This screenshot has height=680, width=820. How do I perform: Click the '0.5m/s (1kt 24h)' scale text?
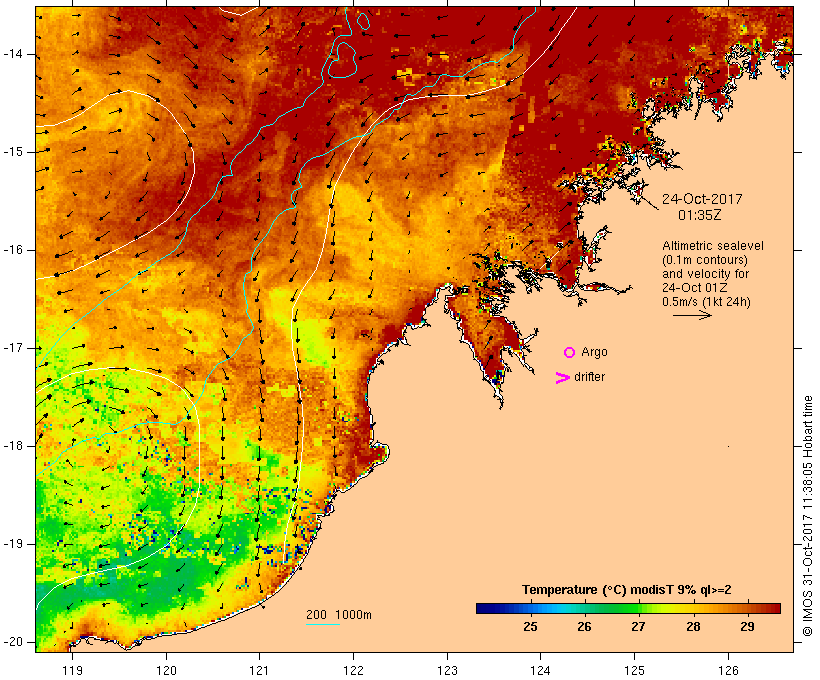(x=706, y=302)
